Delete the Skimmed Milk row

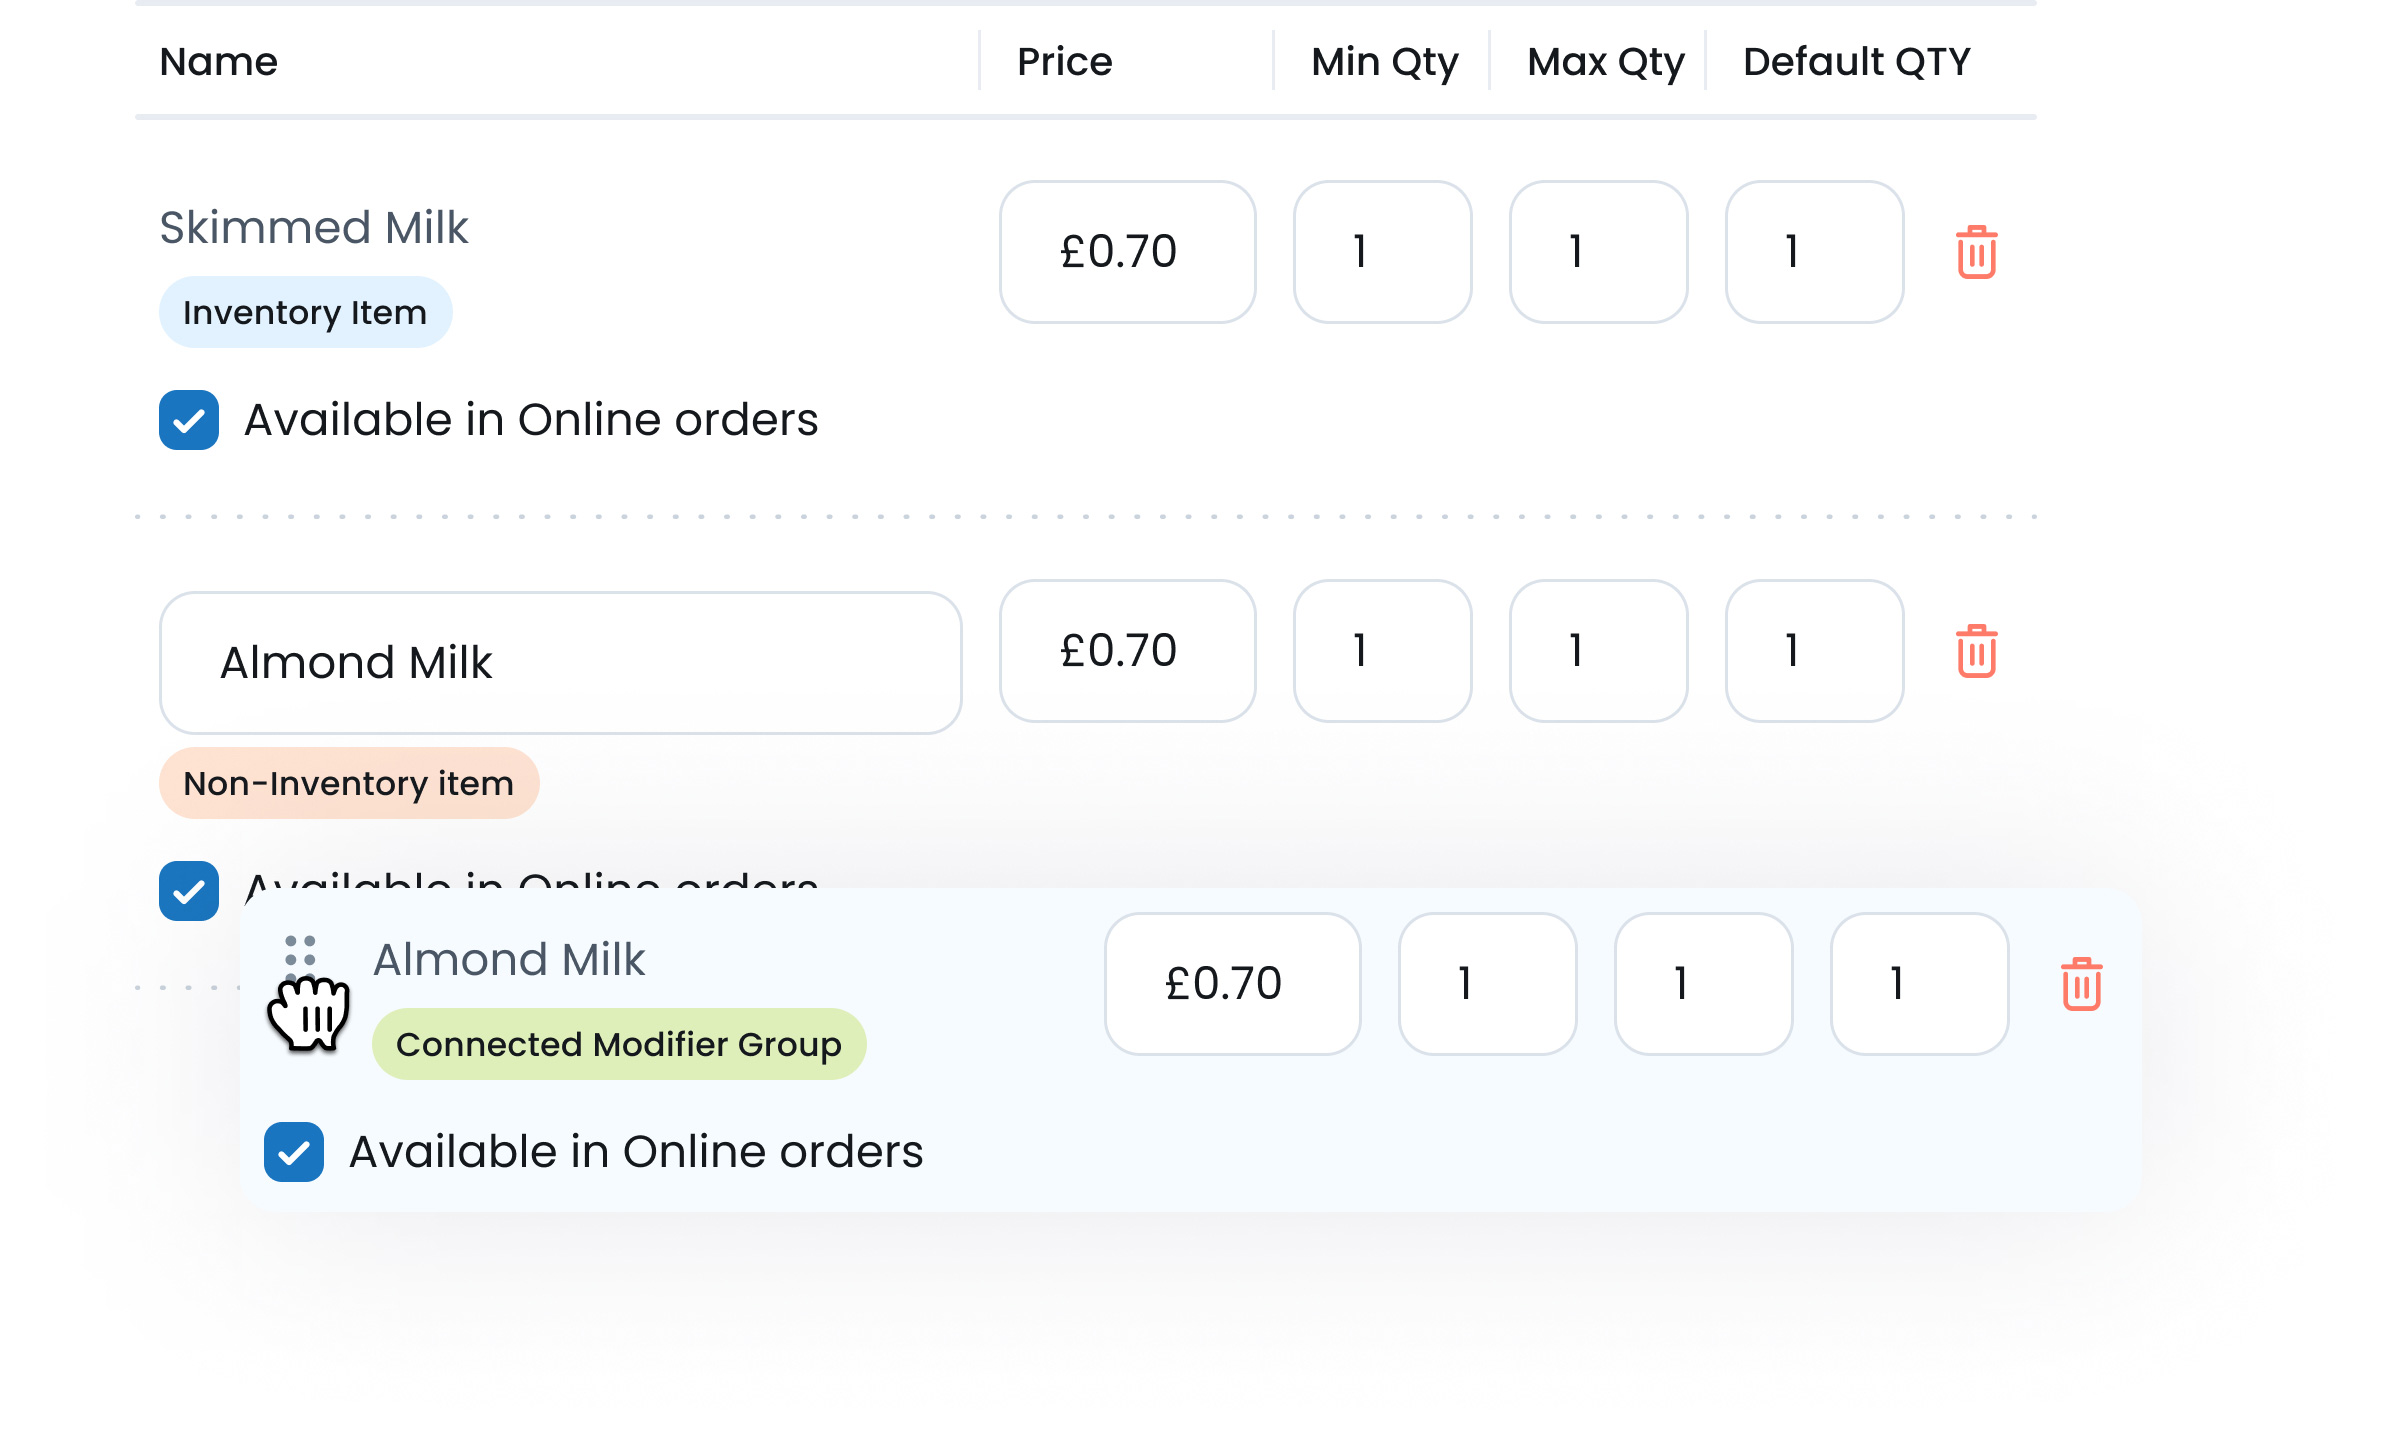tap(1976, 252)
